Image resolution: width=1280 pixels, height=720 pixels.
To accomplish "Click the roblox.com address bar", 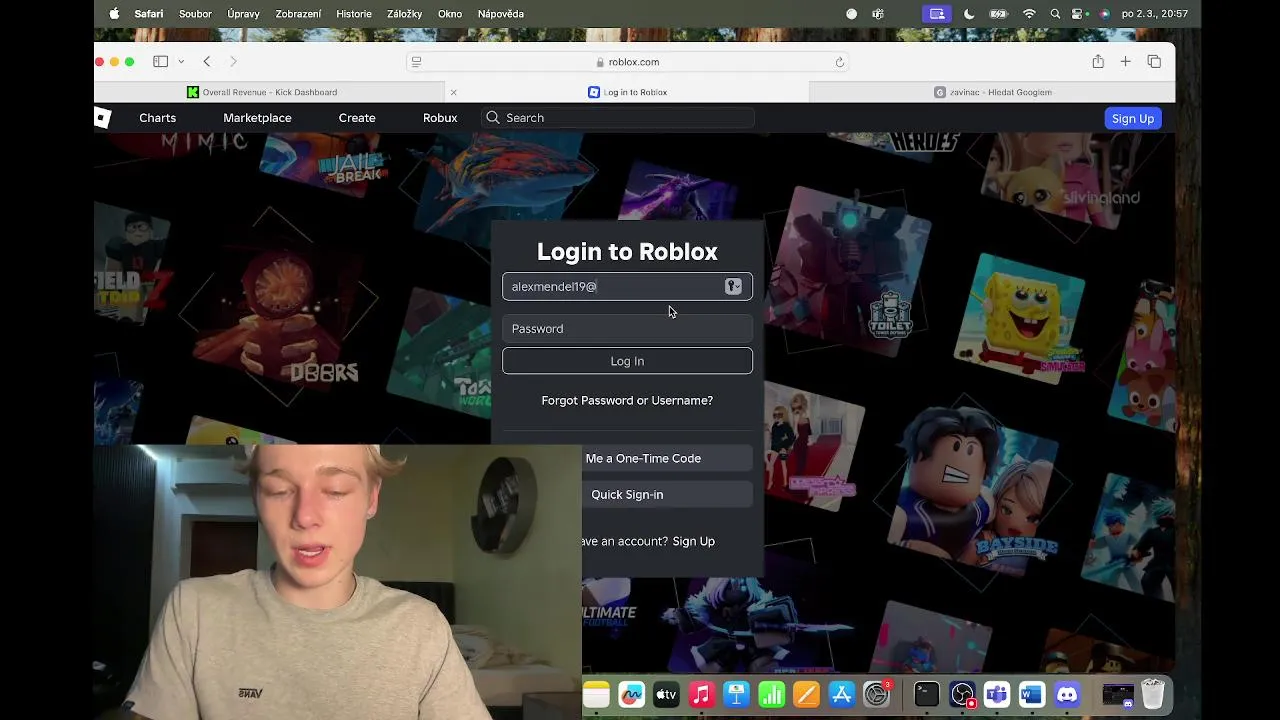I will click(x=628, y=62).
